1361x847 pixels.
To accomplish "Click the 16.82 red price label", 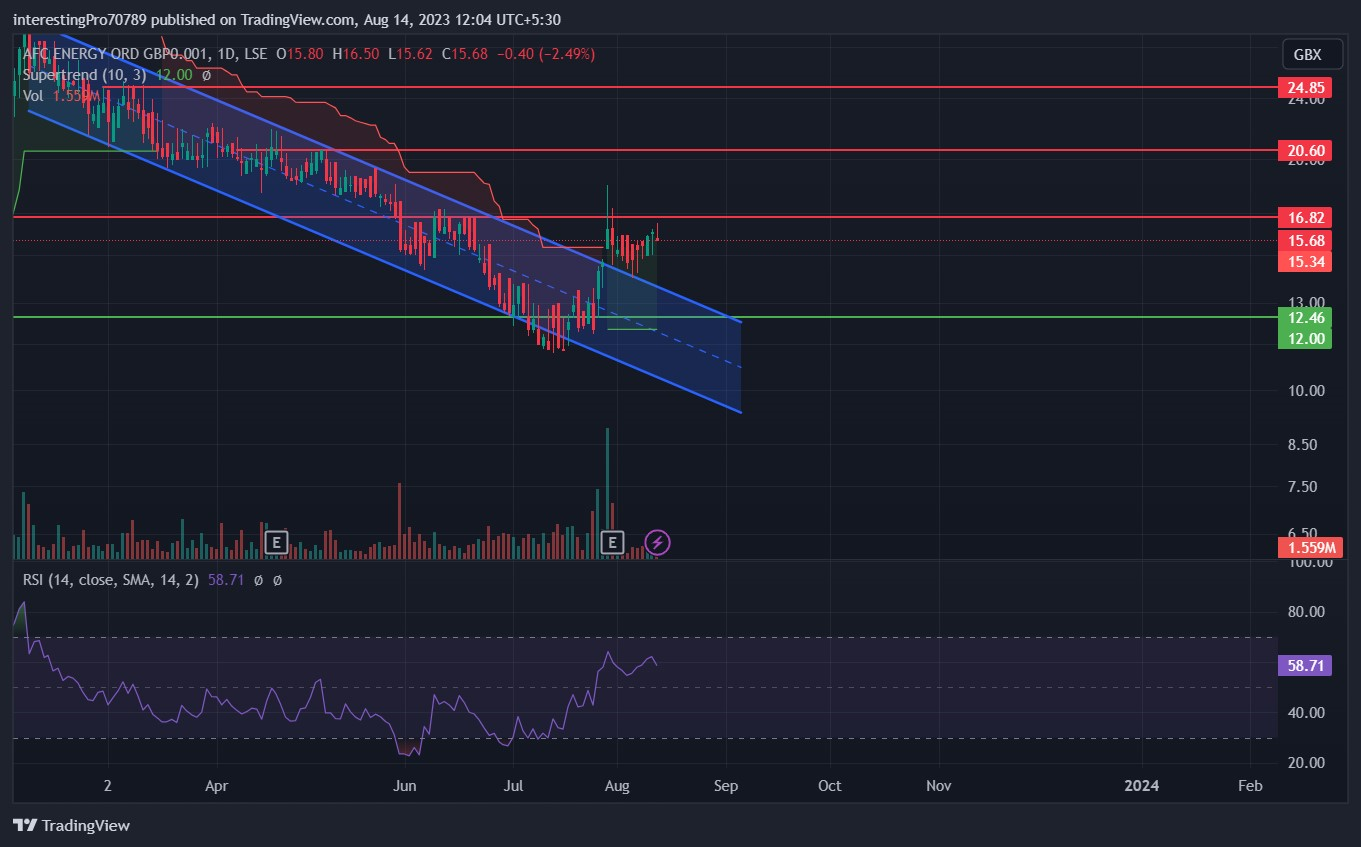I will point(1306,217).
